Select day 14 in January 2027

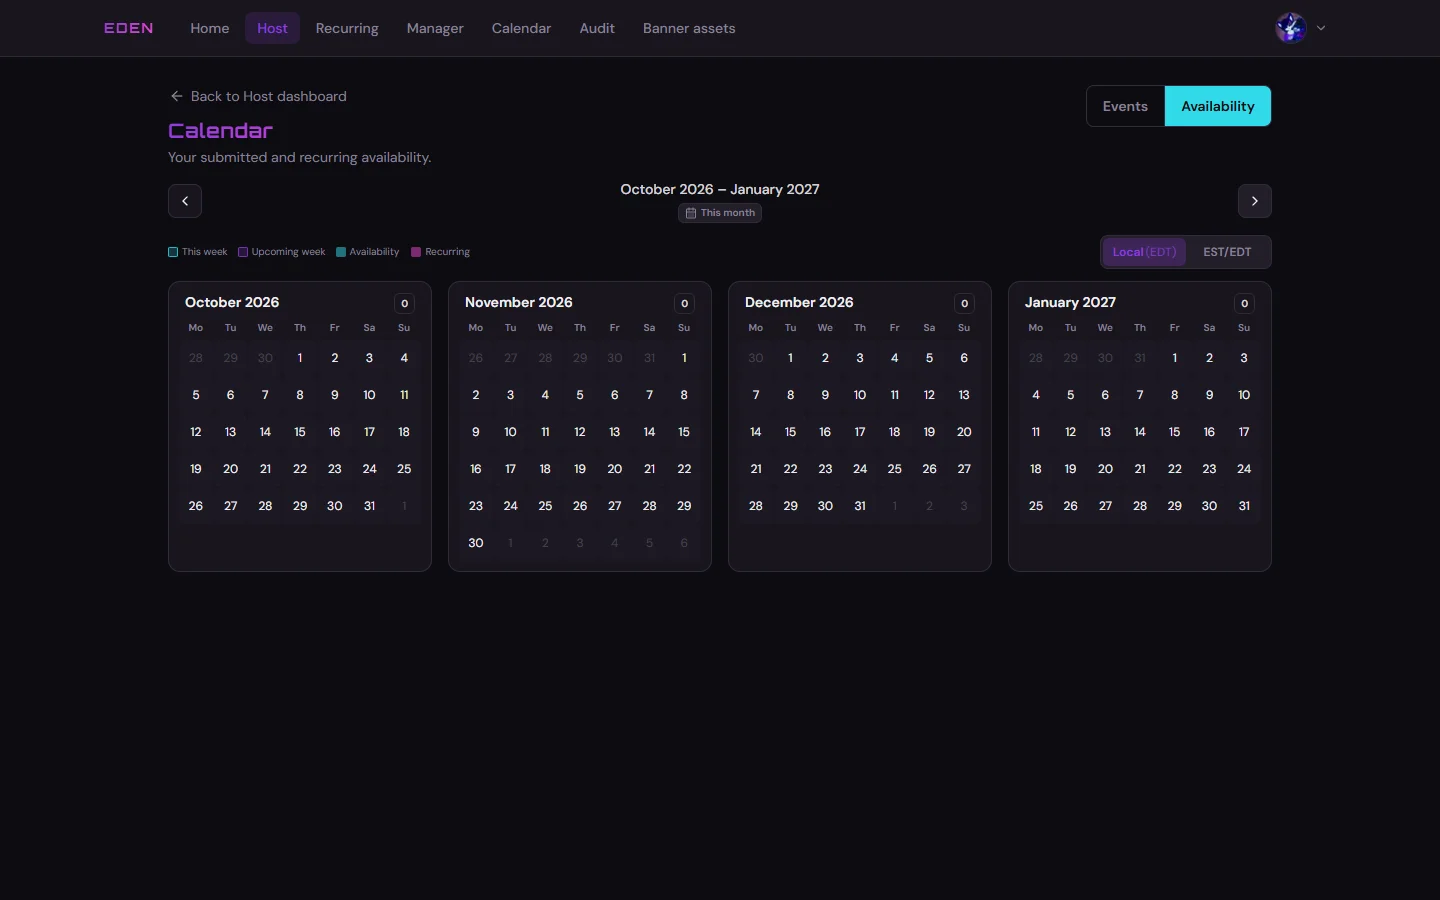1140,432
